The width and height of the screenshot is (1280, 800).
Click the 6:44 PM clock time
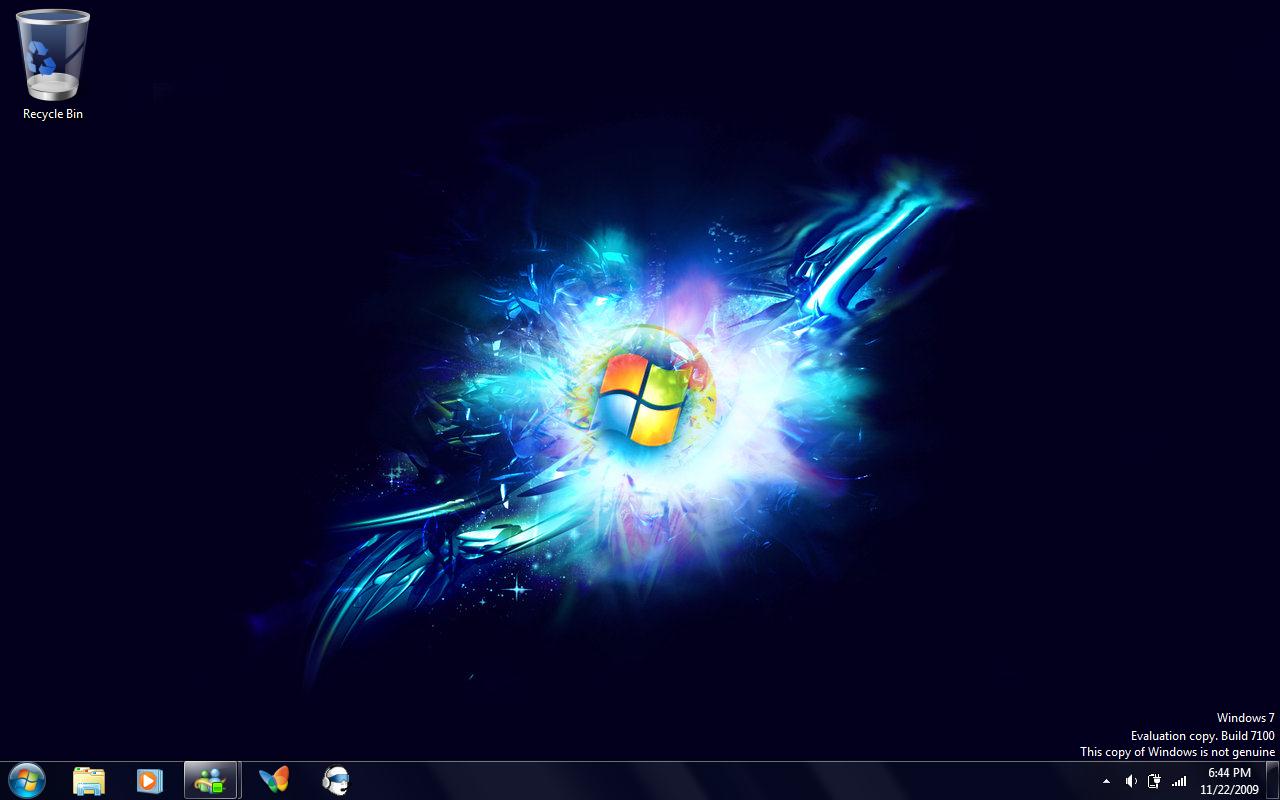(x=1229, y=773)
